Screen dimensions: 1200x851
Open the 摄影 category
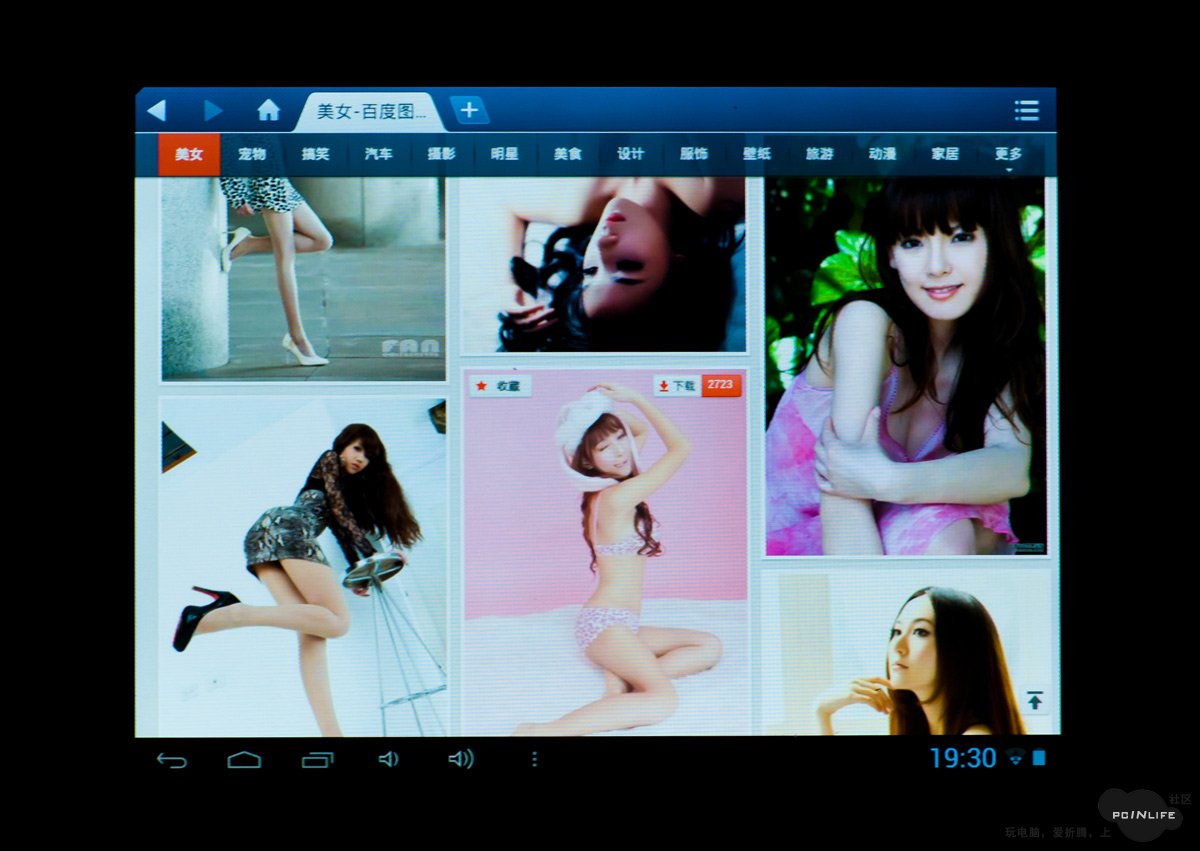pyautogui.click(x=441, y=154)
